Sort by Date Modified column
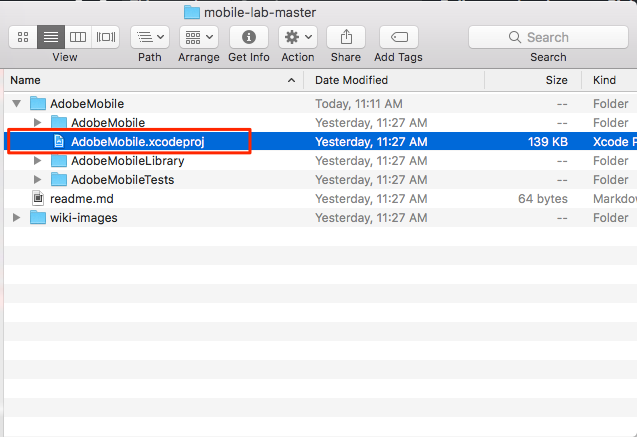Screen dimensions: 637x437 point(394,80)
